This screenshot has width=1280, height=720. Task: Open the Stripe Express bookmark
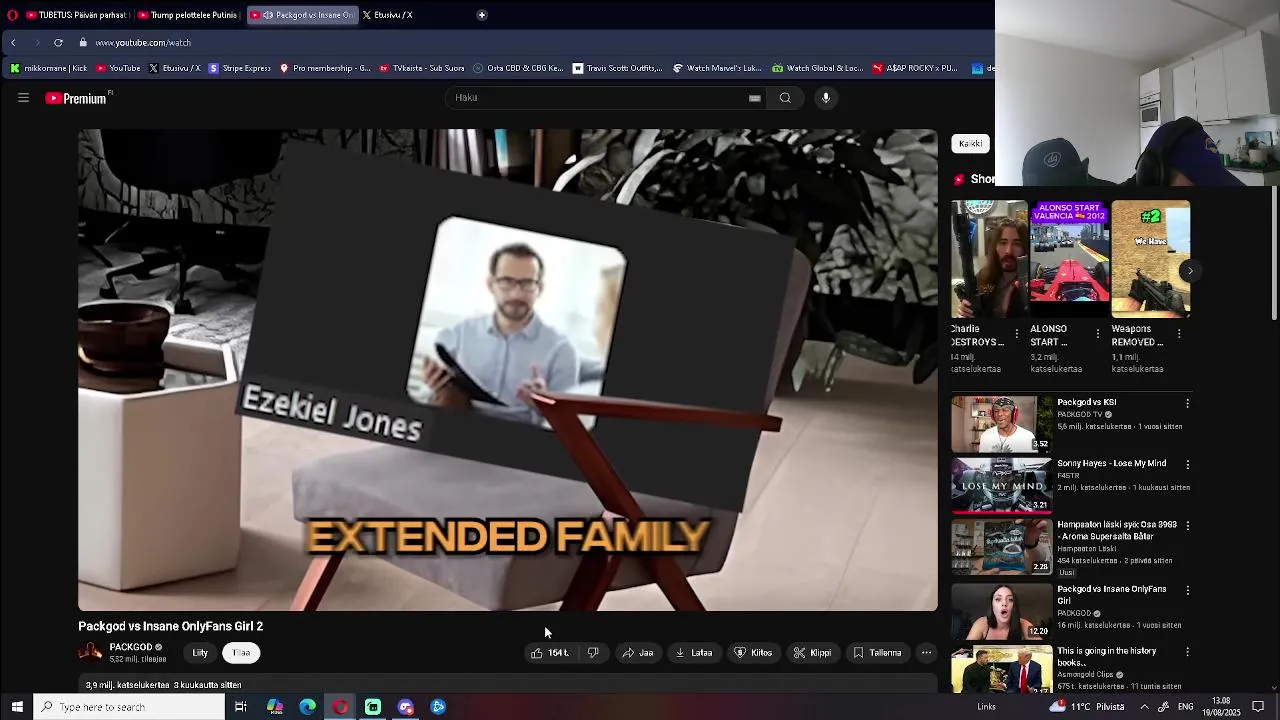[x=239, y=69]
